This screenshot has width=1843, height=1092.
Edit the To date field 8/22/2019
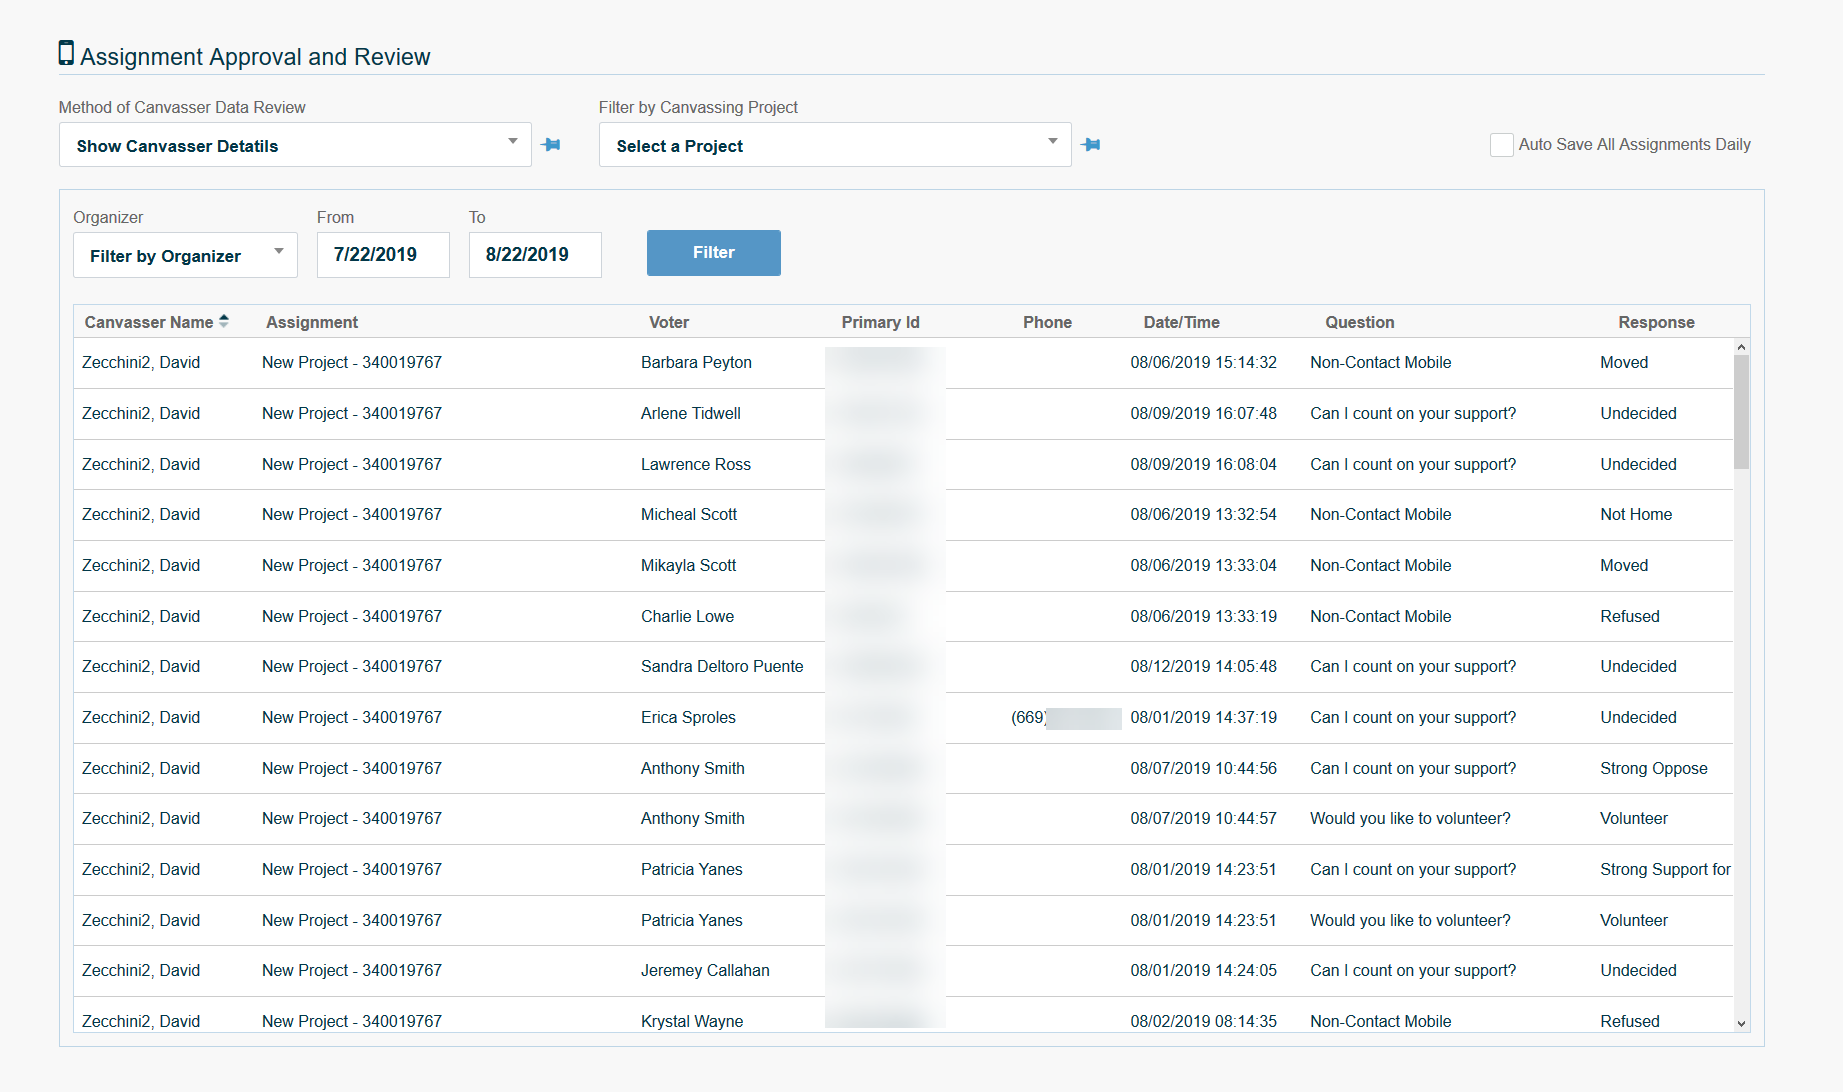pyautogui.click(x=535, y=255)
